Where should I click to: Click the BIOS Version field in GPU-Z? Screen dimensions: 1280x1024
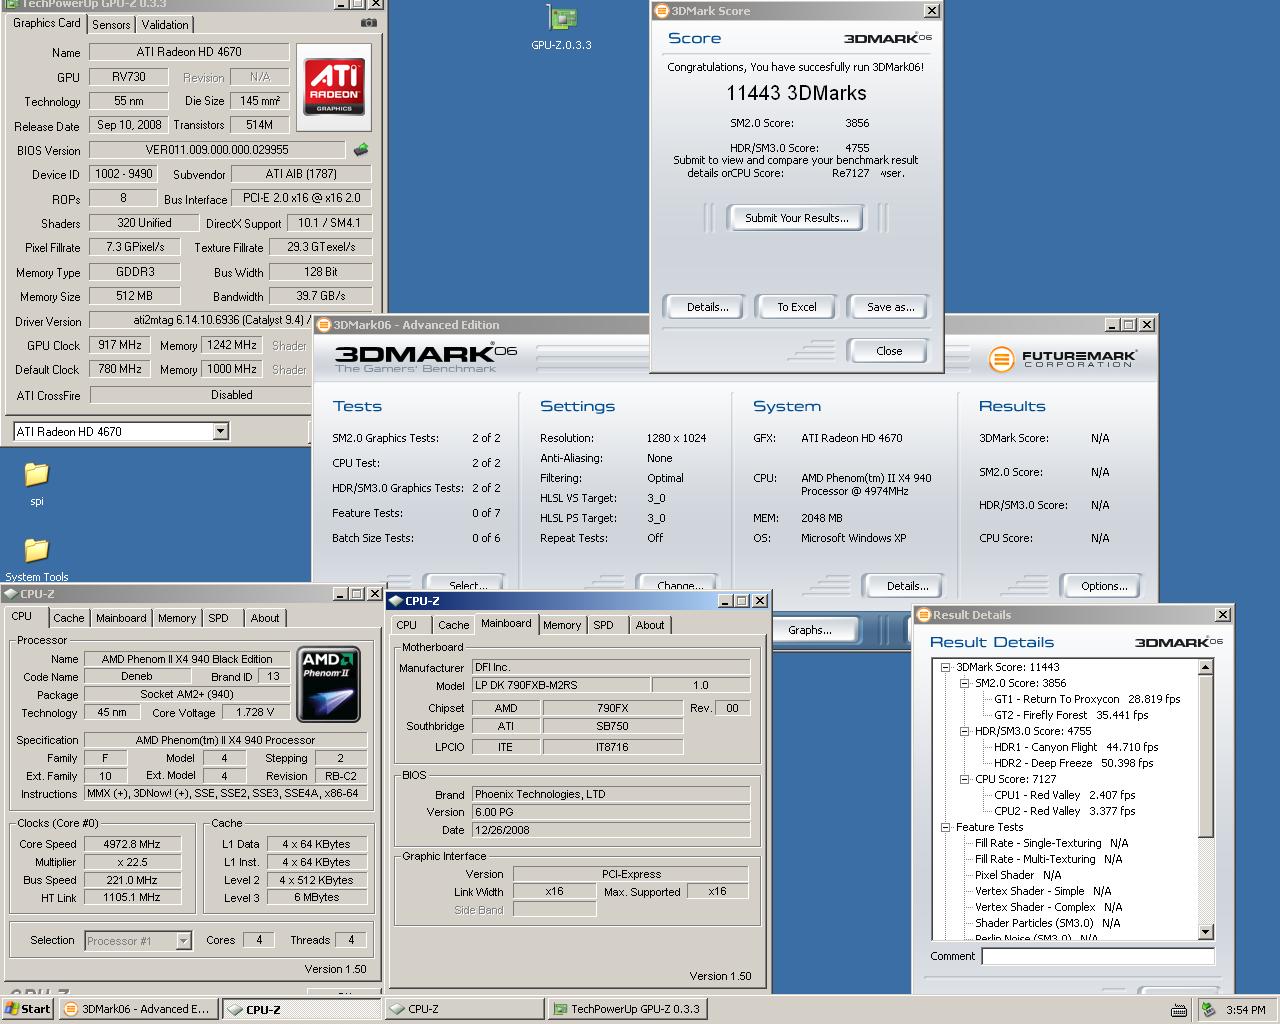click(x=217, y=150)
